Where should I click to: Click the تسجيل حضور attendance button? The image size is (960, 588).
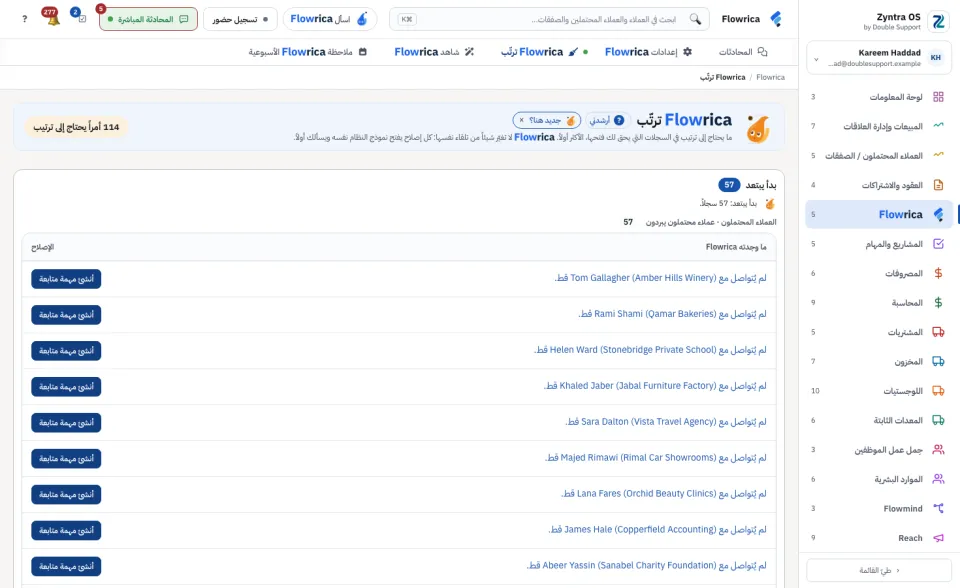point(240,19)
